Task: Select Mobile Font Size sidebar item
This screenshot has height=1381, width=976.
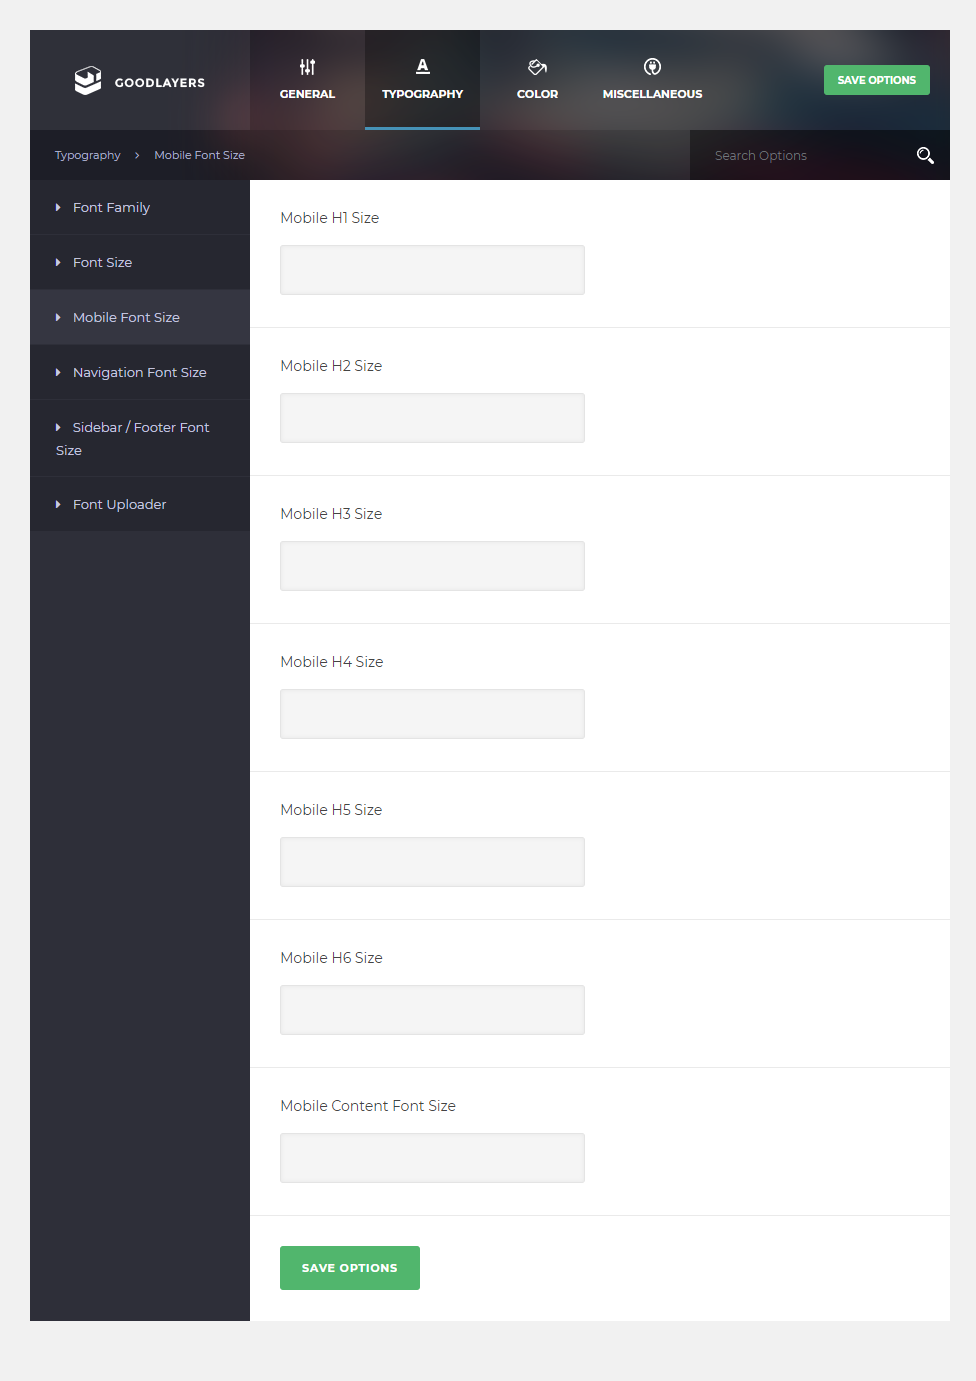Action: 126,318
